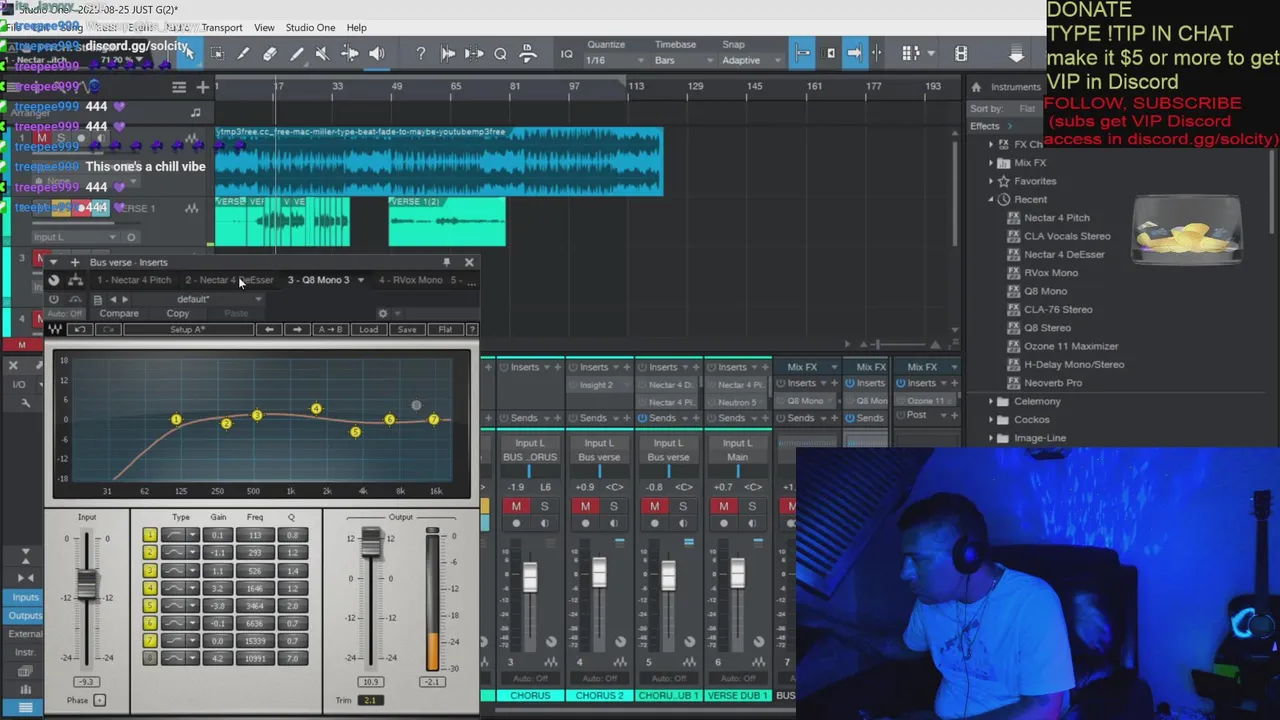Click the plus Add Track icon

pyautogui.click(x=202, y=87)
